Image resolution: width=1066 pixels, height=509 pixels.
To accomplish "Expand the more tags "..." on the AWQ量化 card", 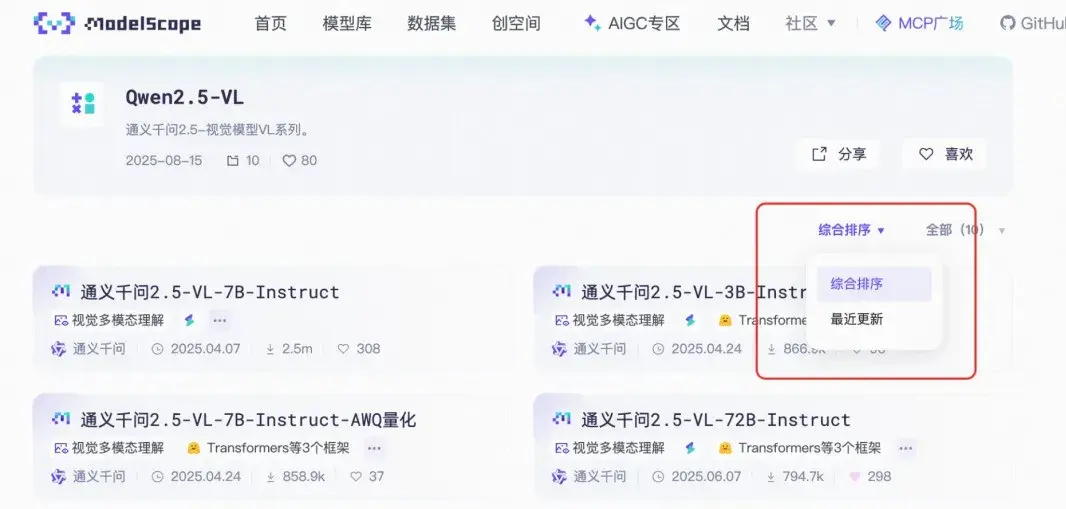I will coord(374,448).
